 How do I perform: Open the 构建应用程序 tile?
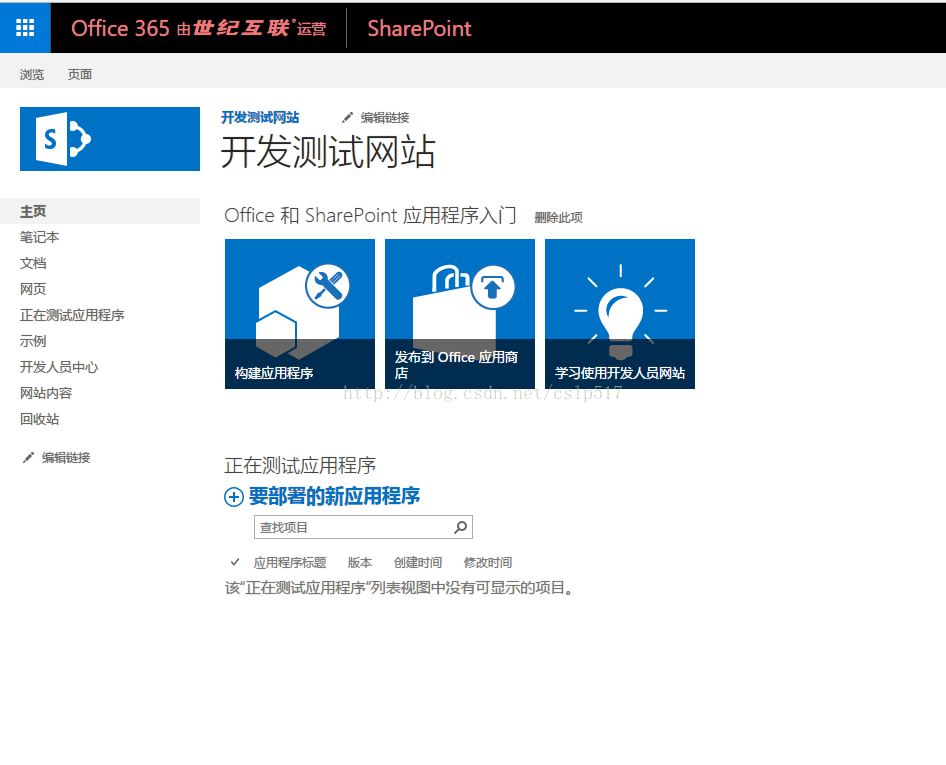(300, 313)
